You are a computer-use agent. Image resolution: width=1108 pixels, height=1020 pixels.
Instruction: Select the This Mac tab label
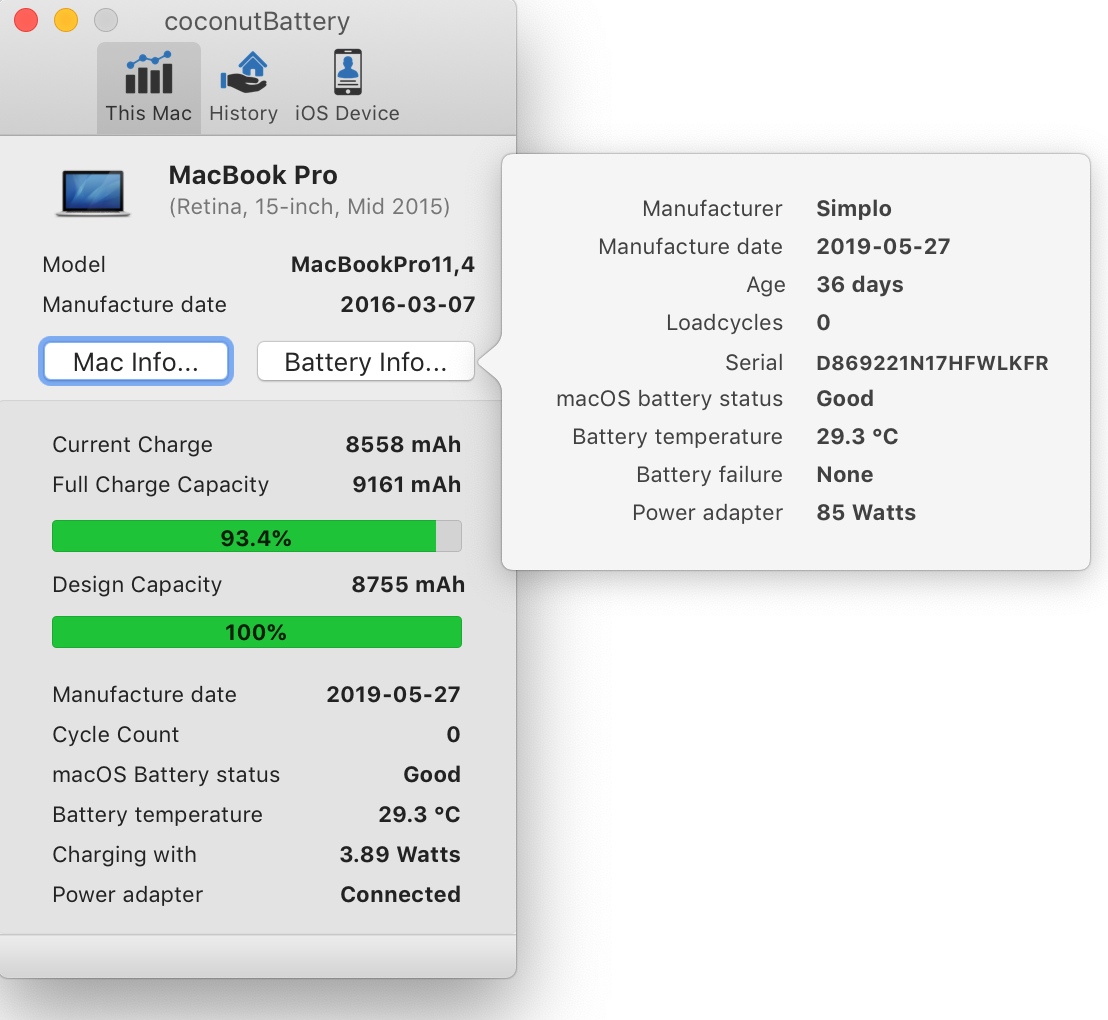(x=148, y=113)
